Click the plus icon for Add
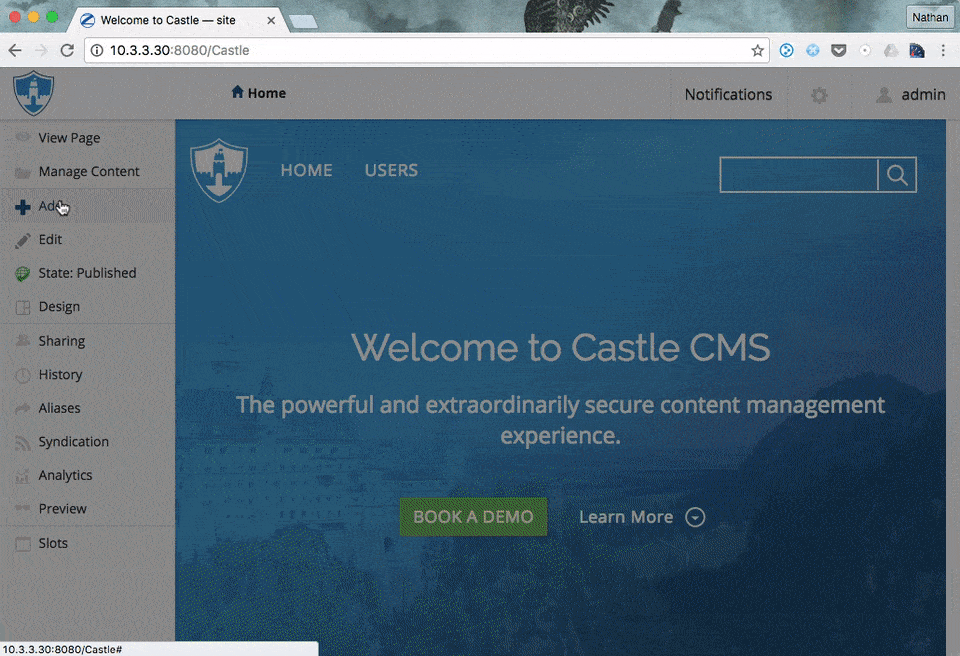The image size is (960, 656). [23, 207]
